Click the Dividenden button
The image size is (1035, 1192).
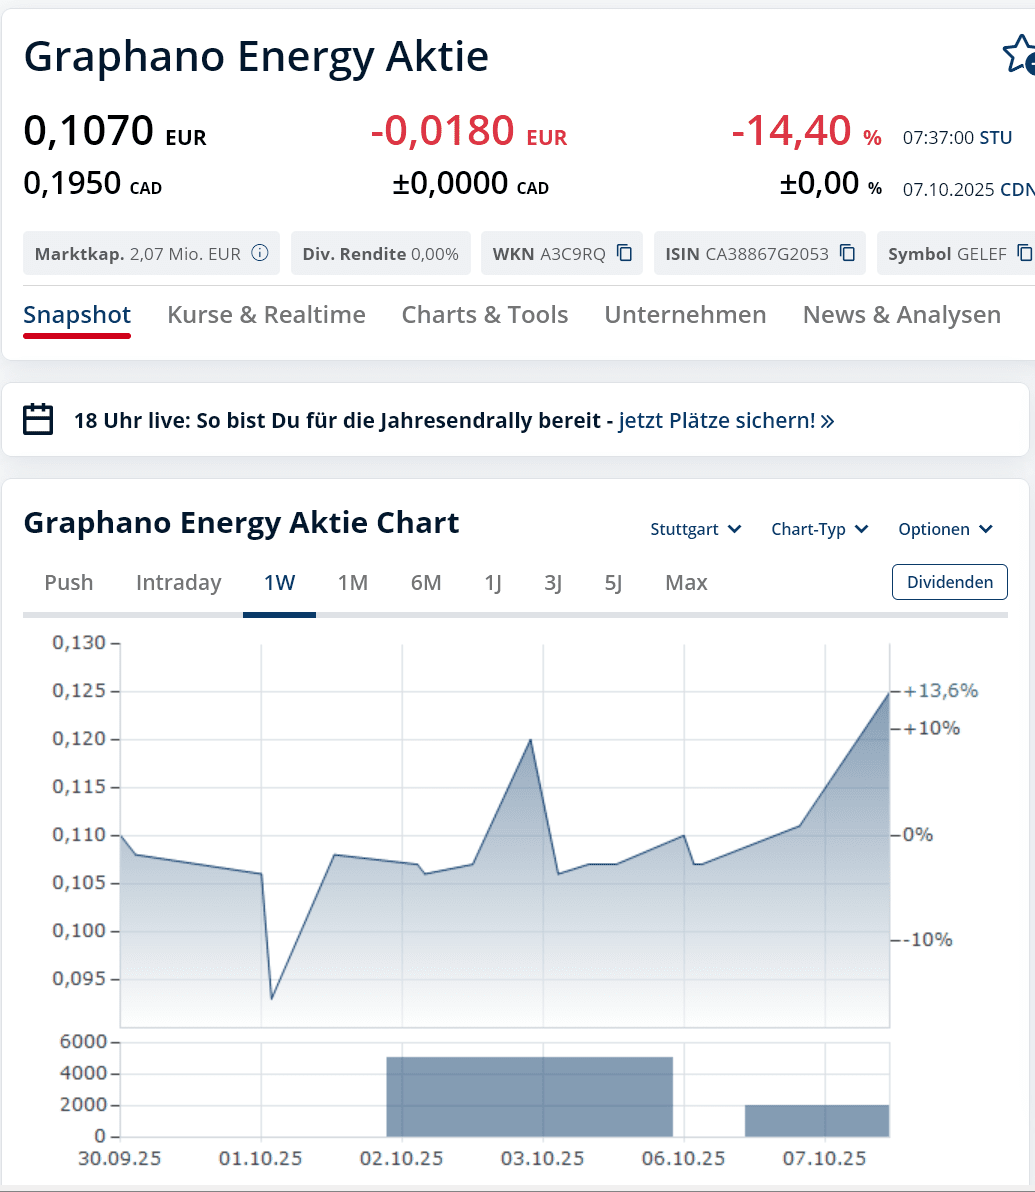click(949, 582)
